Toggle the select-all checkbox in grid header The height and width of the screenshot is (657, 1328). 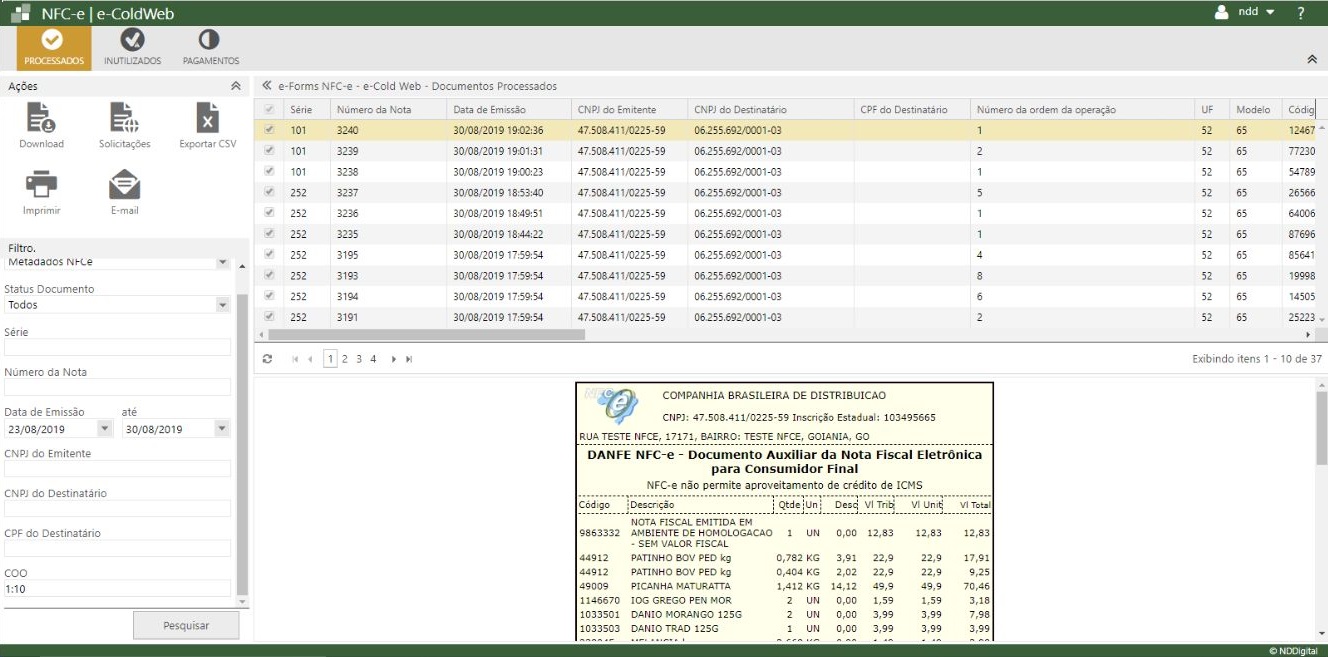[x=268, y=109]
